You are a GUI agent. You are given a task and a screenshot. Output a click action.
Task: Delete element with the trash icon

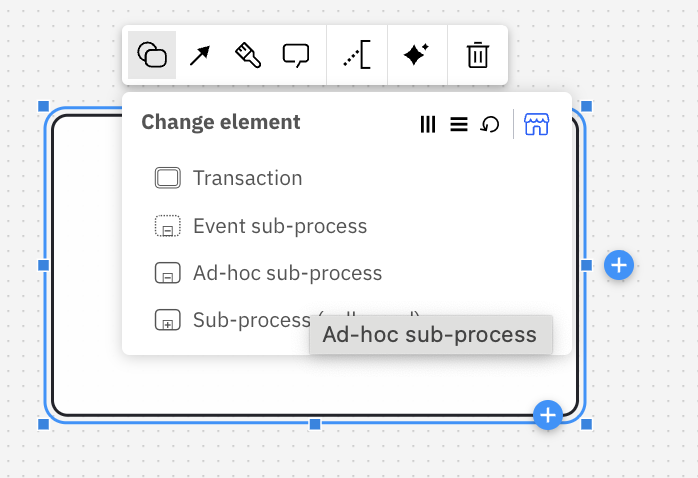[478, 55]
